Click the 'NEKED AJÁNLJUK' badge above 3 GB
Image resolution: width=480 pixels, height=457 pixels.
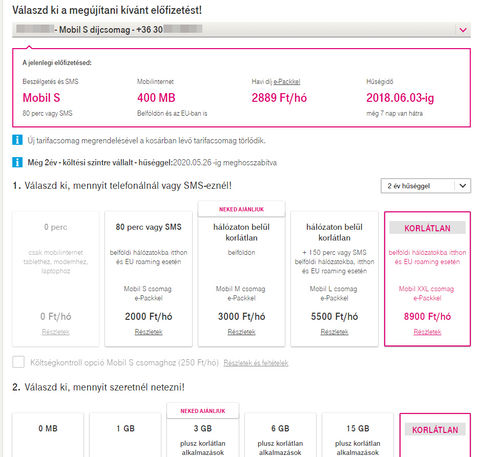[203, 411]
